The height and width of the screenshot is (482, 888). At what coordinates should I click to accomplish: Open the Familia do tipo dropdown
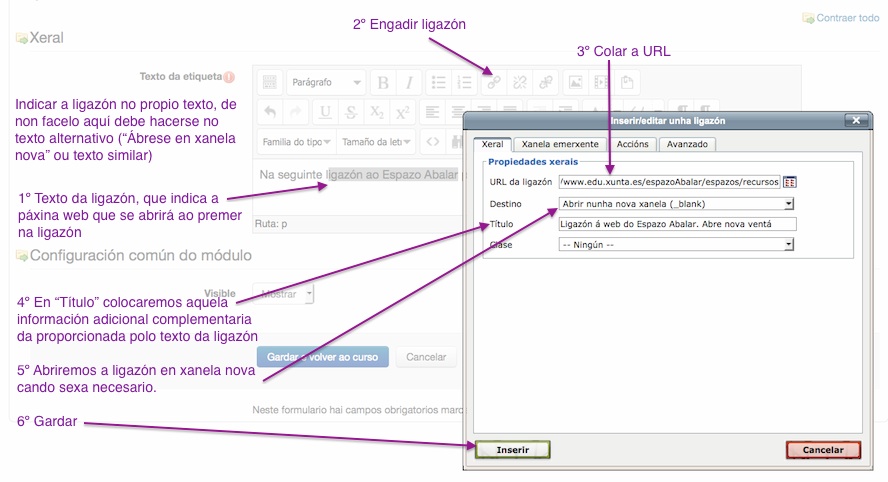[296, 142]
